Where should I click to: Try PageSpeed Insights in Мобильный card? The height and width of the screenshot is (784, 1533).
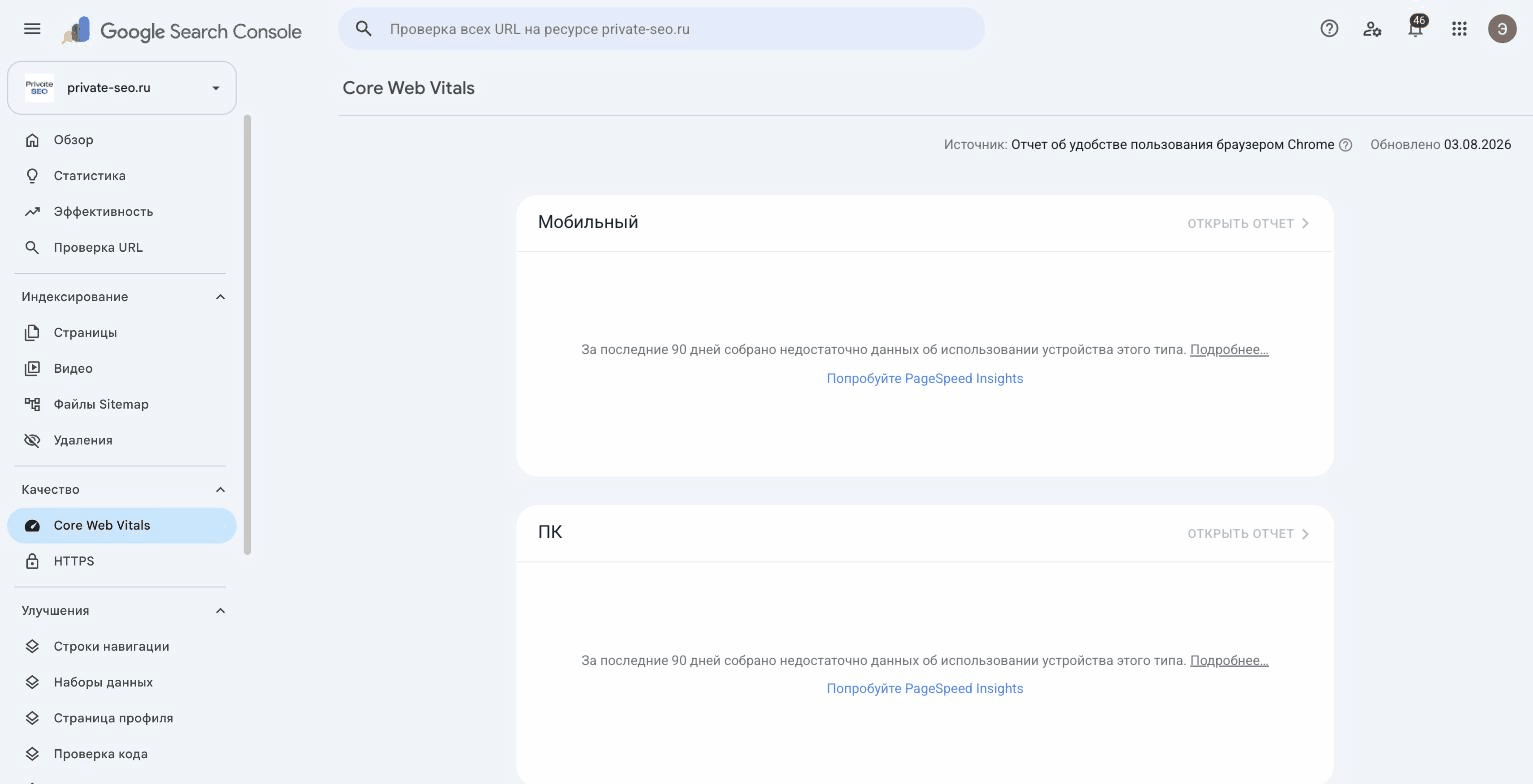click(x=925, y=379)
